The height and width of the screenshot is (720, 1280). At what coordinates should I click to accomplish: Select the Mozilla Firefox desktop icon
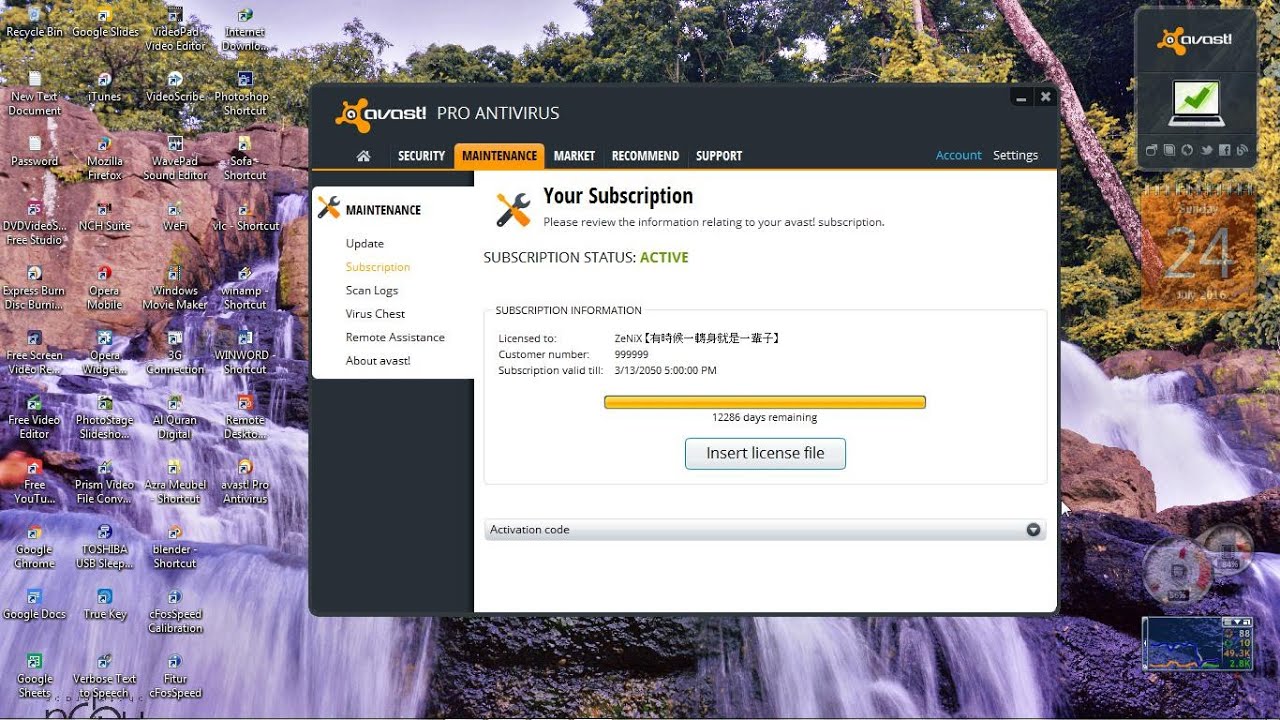tap(104, 160)
